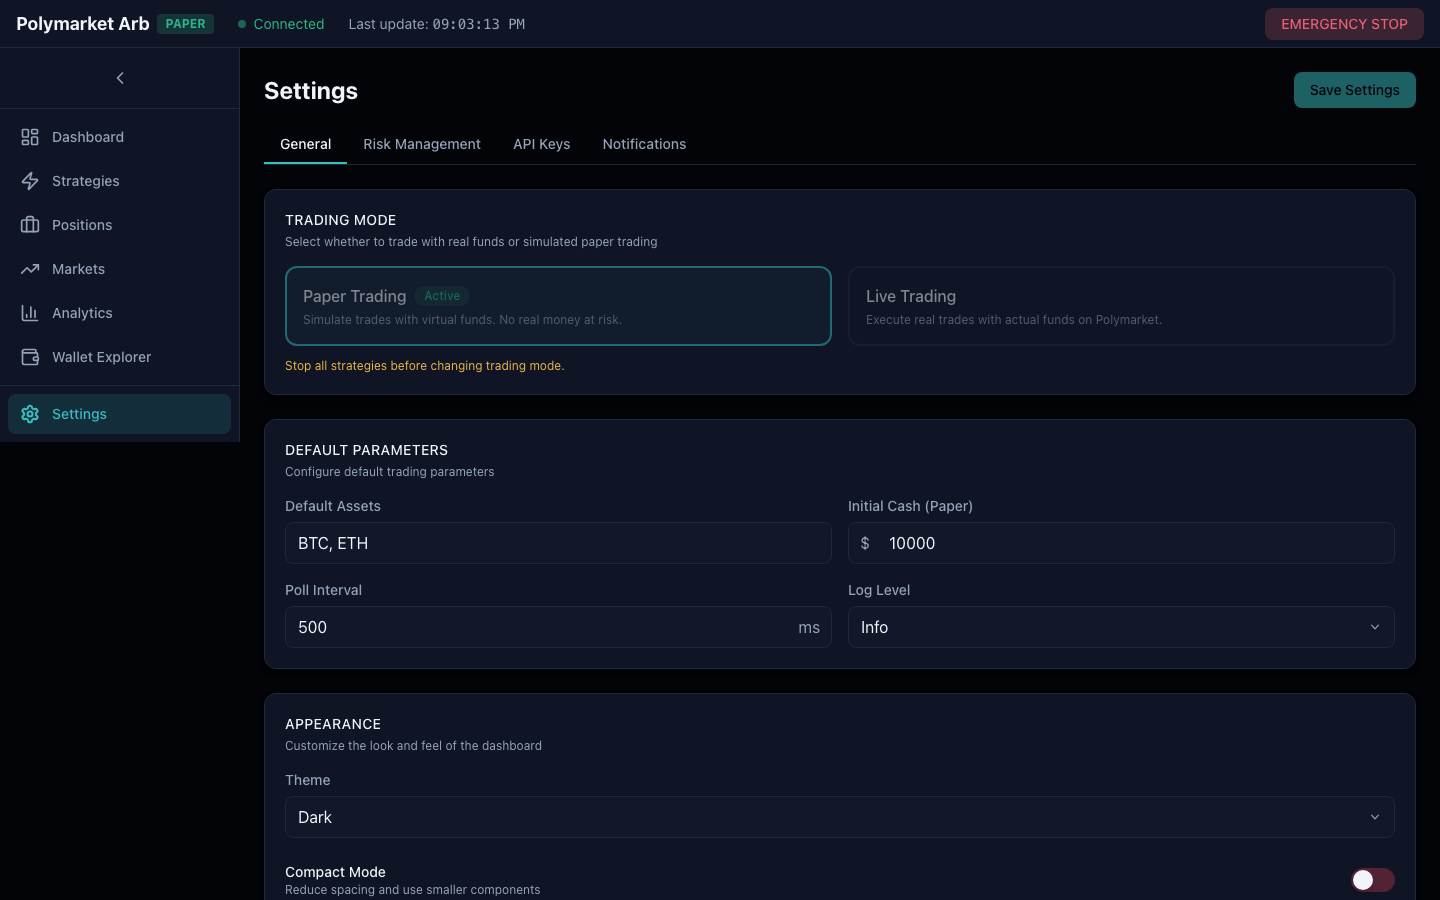Click the Positions briefcase icon

point(30,225)
